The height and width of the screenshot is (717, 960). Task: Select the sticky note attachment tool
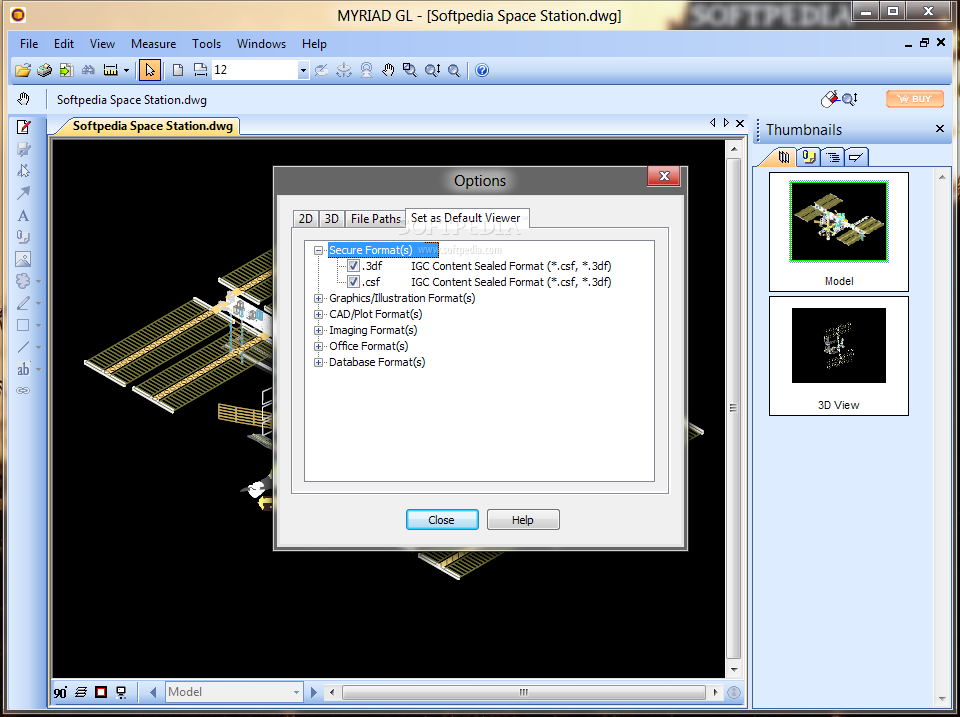[23, 237]
